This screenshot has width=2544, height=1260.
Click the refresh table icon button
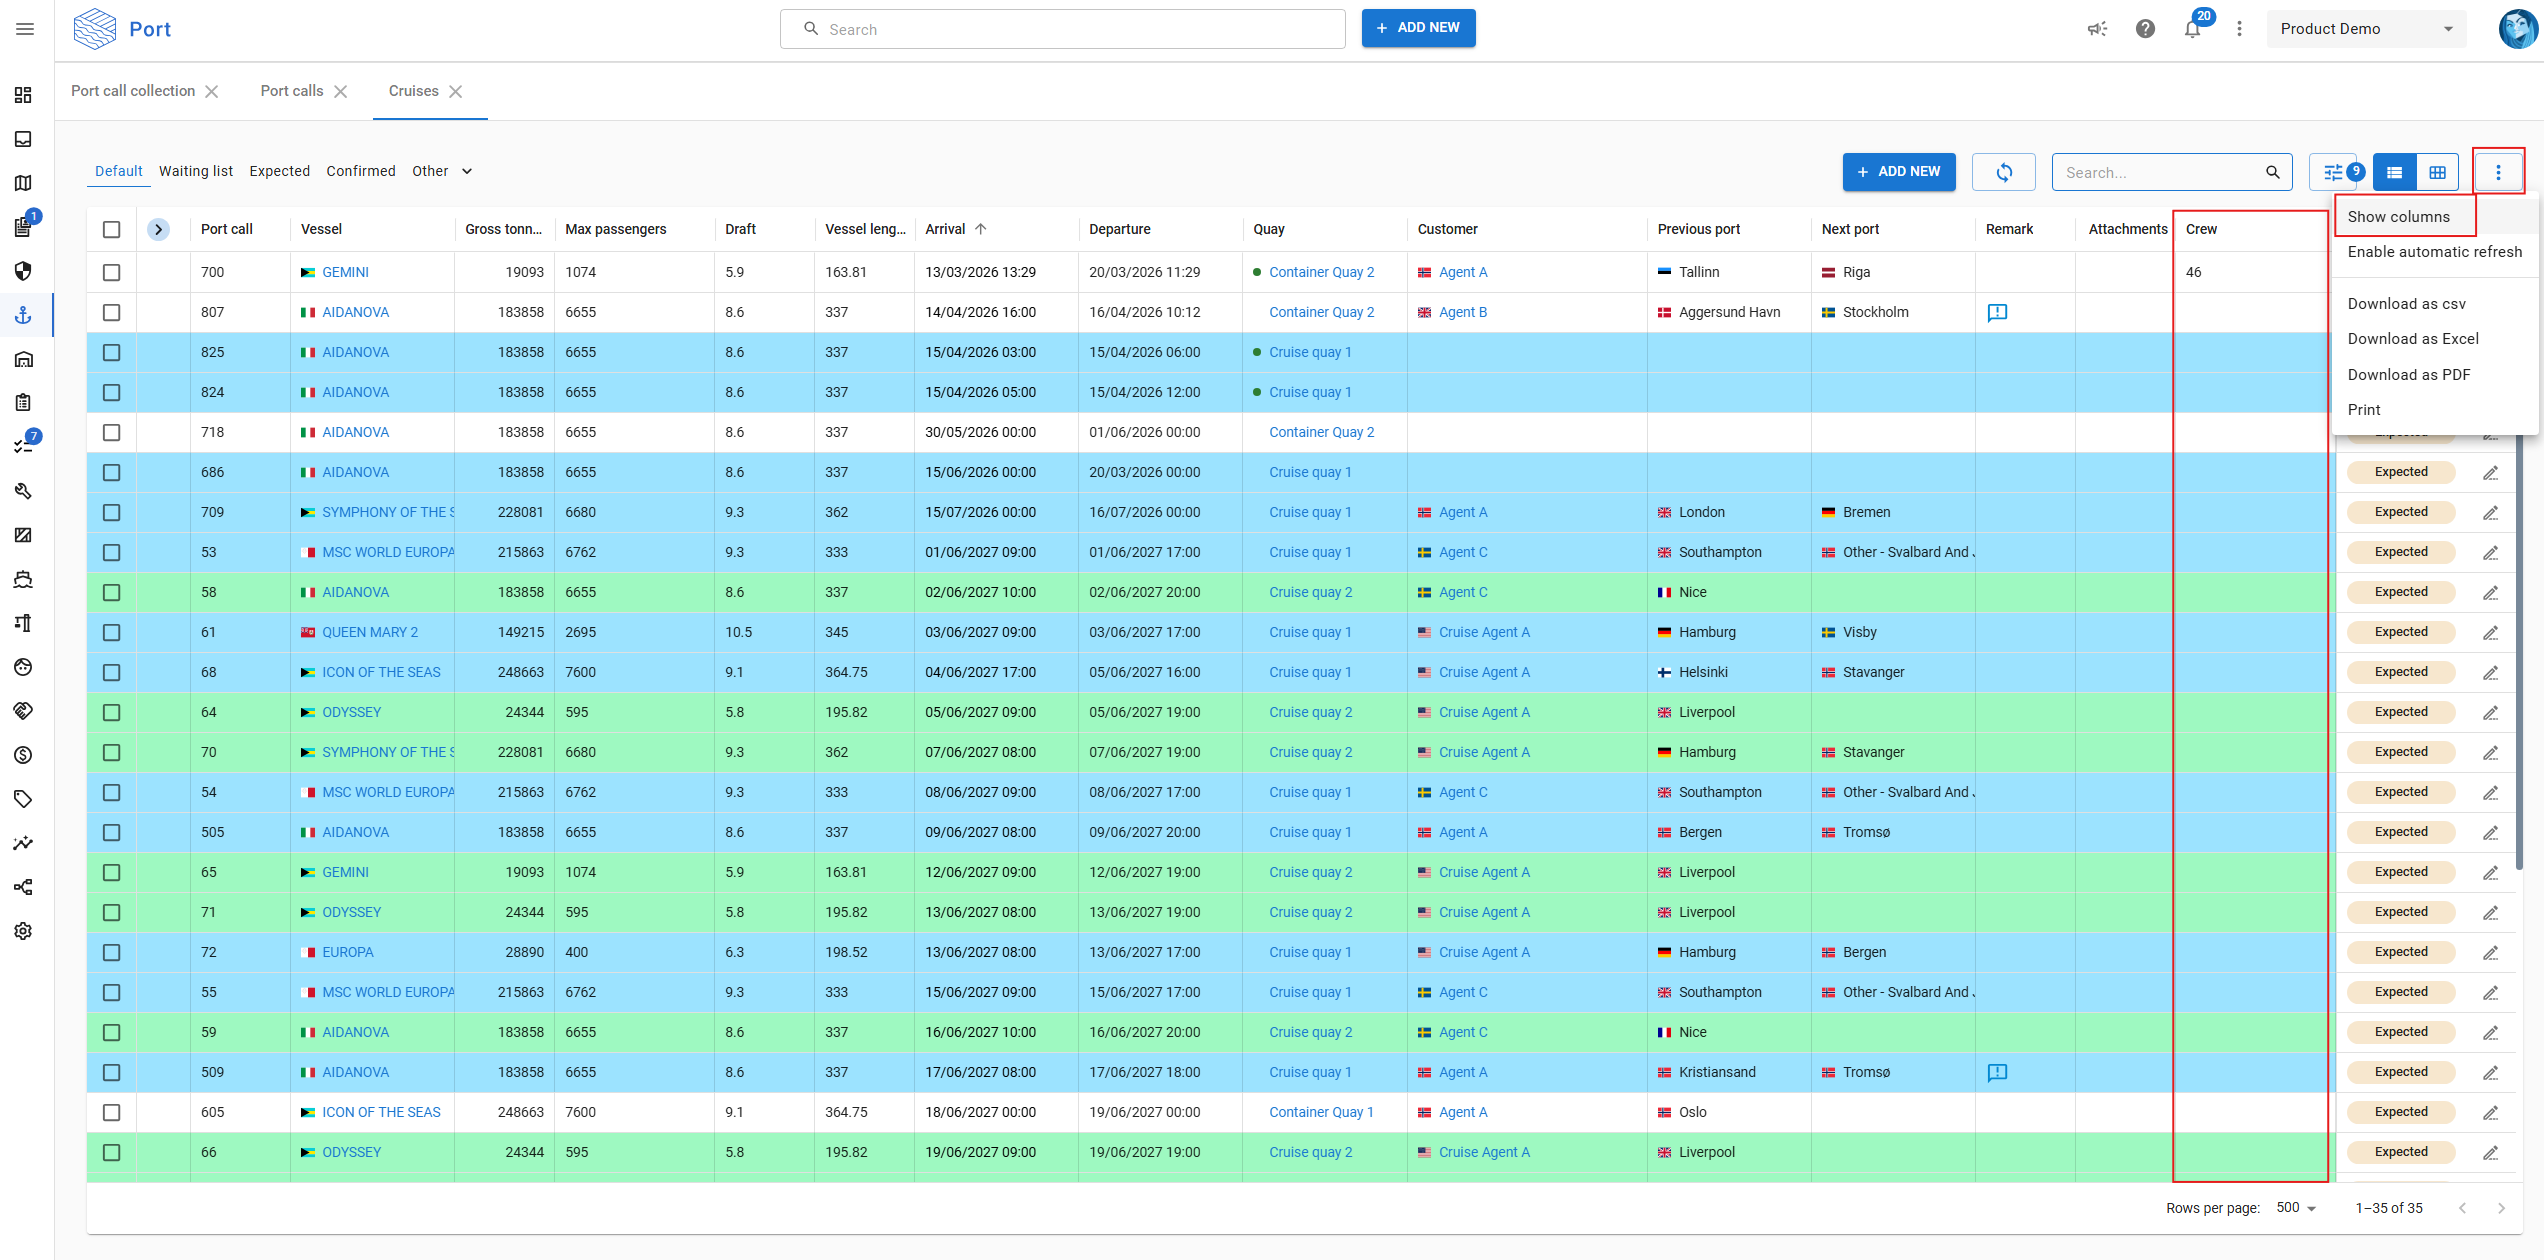(x=2003, y=172)
